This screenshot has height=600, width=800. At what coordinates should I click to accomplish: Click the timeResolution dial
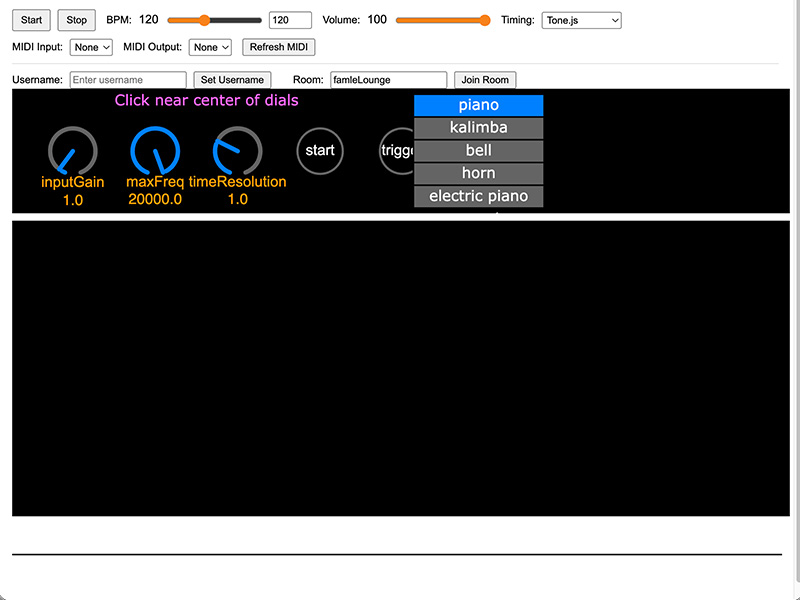(x=237, y=151)
